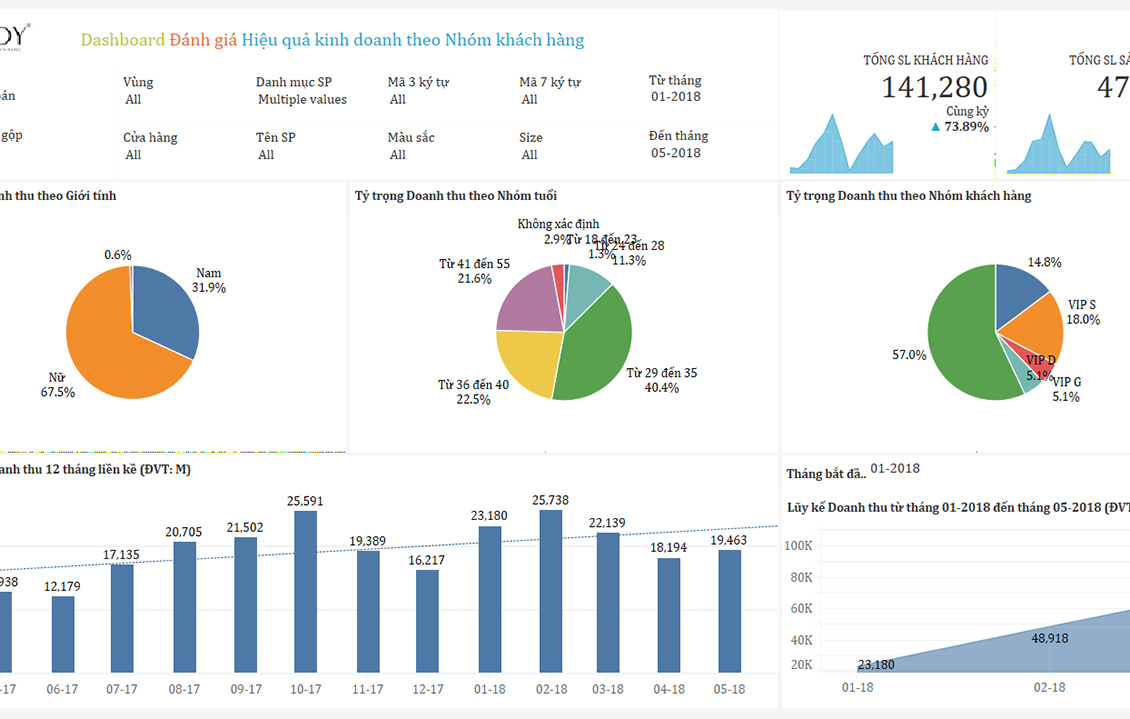The image size is (1130, 719).
Task: Open the Cửa hàng filter dropdown
Action: tap(134, 155)
